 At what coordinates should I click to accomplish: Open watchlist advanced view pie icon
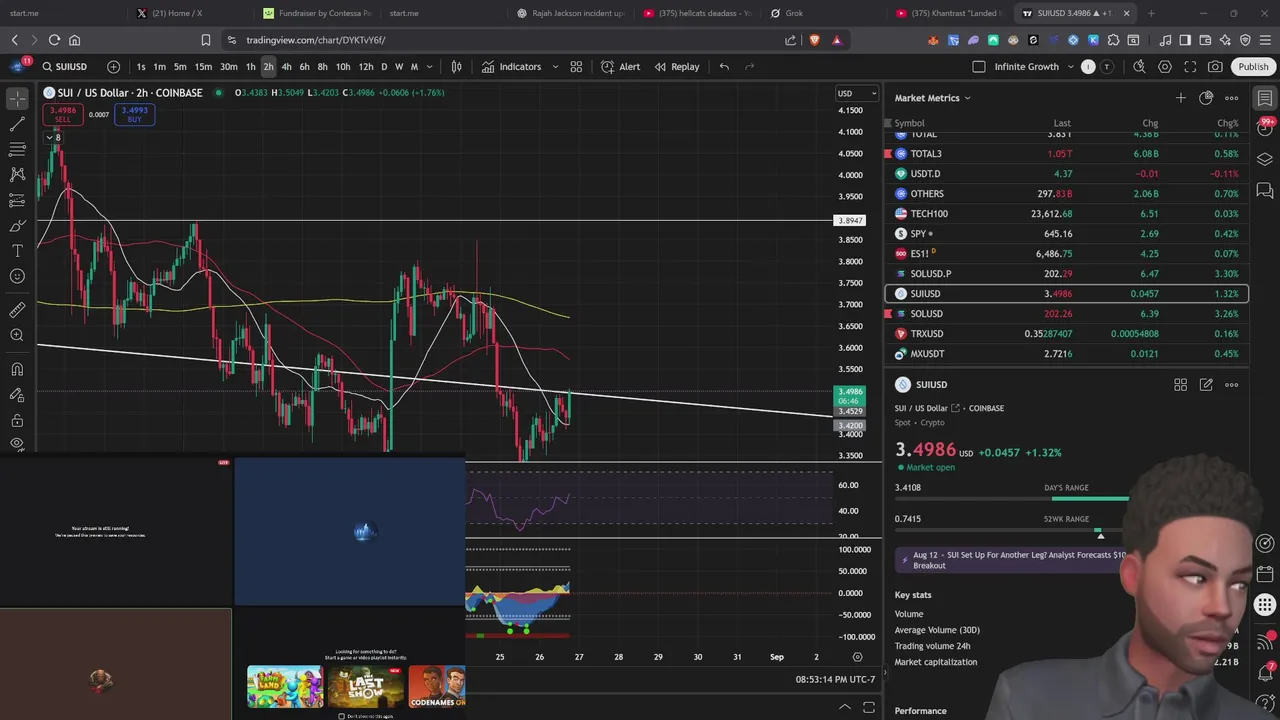tap(1206, 98)
